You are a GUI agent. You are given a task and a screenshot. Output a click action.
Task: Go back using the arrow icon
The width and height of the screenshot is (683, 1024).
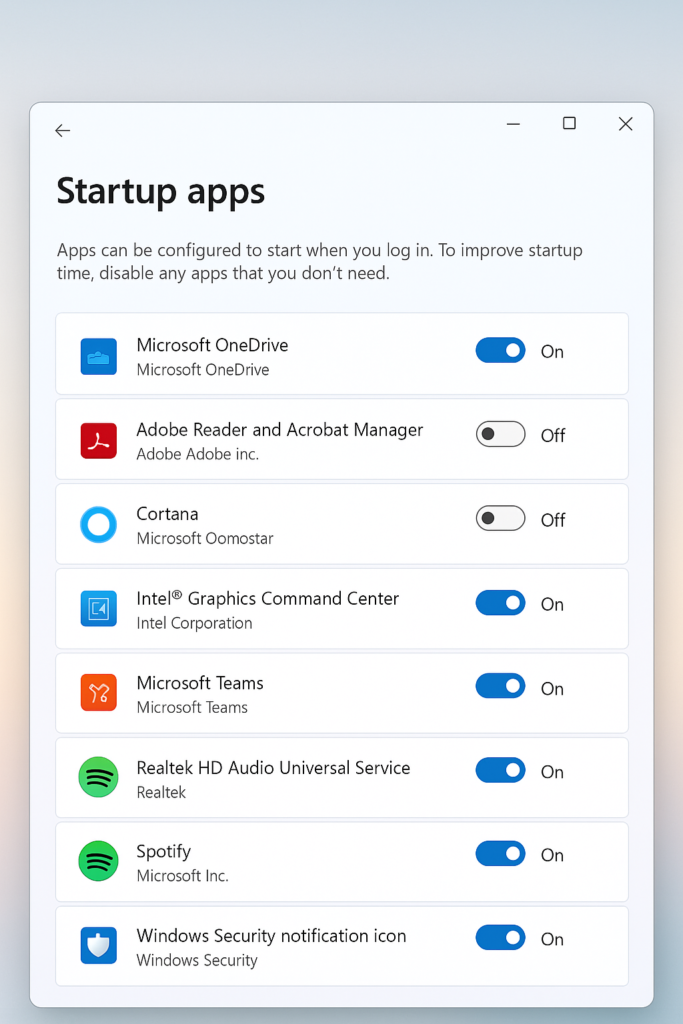pos(63,131)
